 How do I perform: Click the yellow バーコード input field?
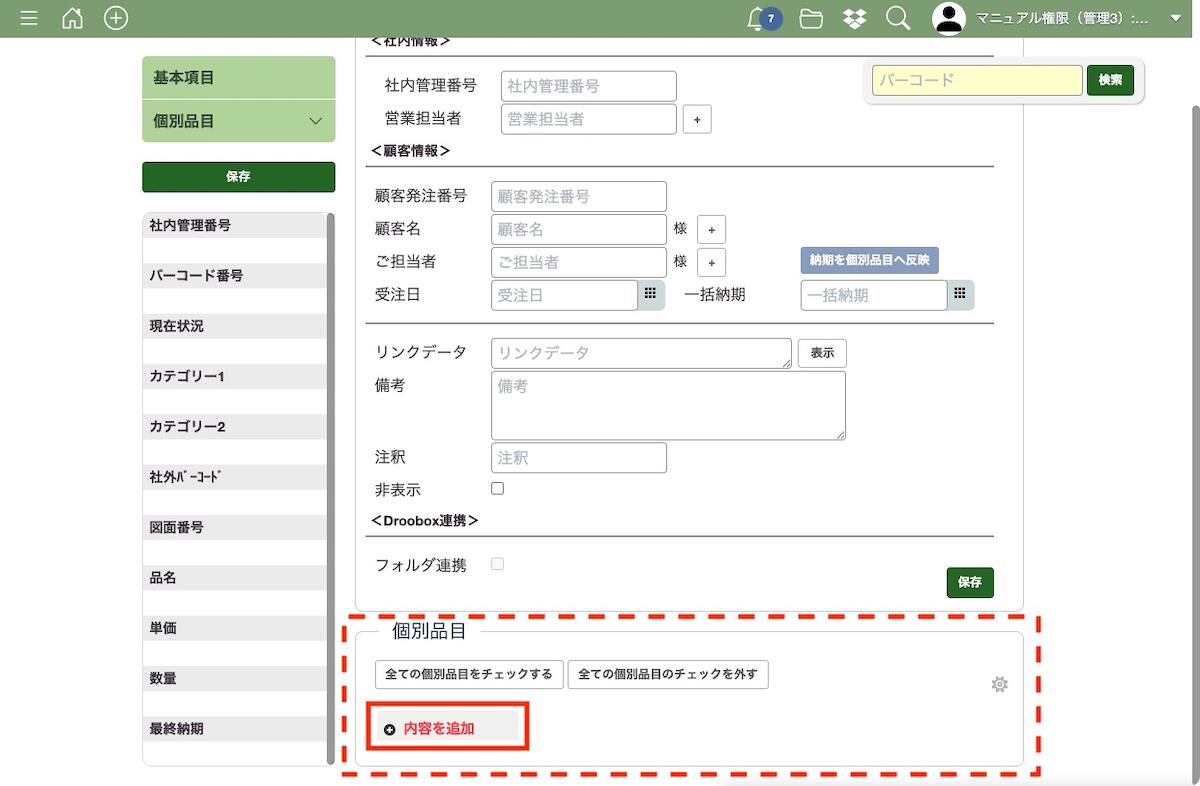pos(976,80)
